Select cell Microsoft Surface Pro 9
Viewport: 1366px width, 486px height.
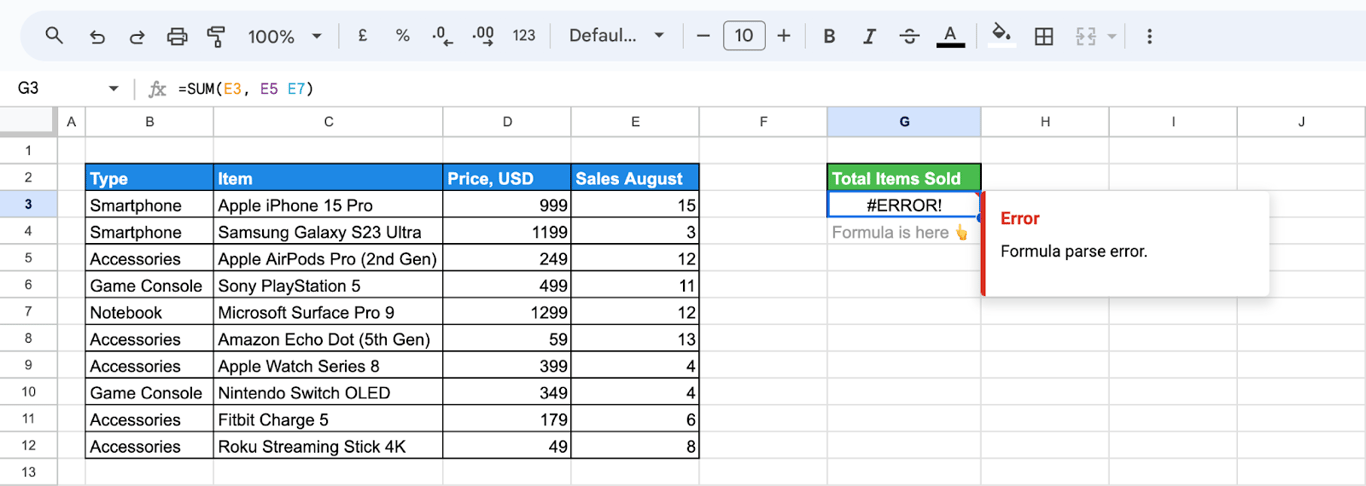point(328,313)
